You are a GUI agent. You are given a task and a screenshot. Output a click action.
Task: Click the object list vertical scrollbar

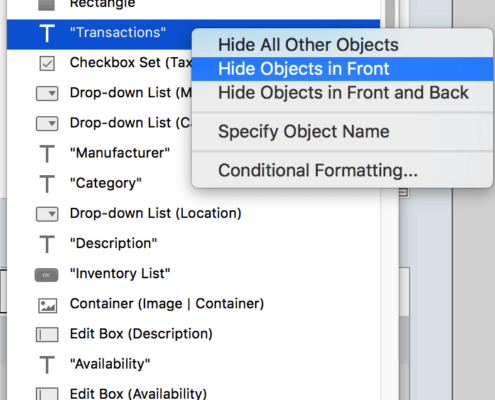click(390, 200)
